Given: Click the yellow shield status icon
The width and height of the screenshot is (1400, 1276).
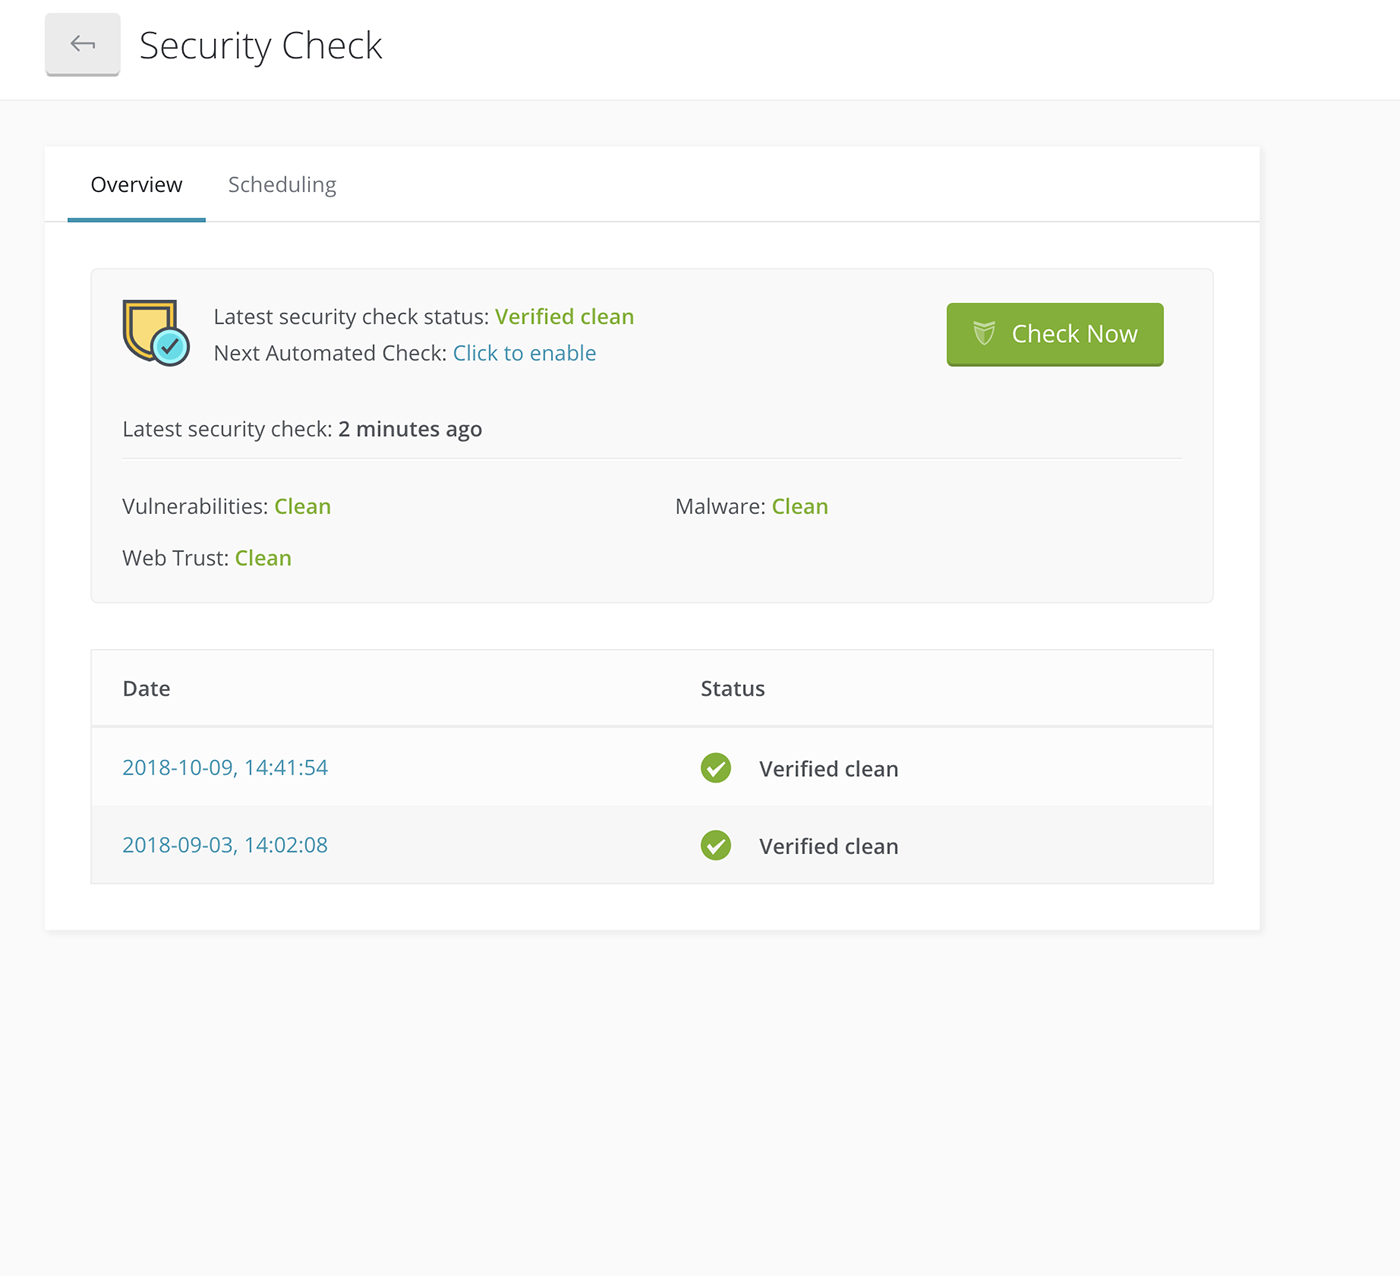Looking at the screenshot, I should (x=154, y=332).
